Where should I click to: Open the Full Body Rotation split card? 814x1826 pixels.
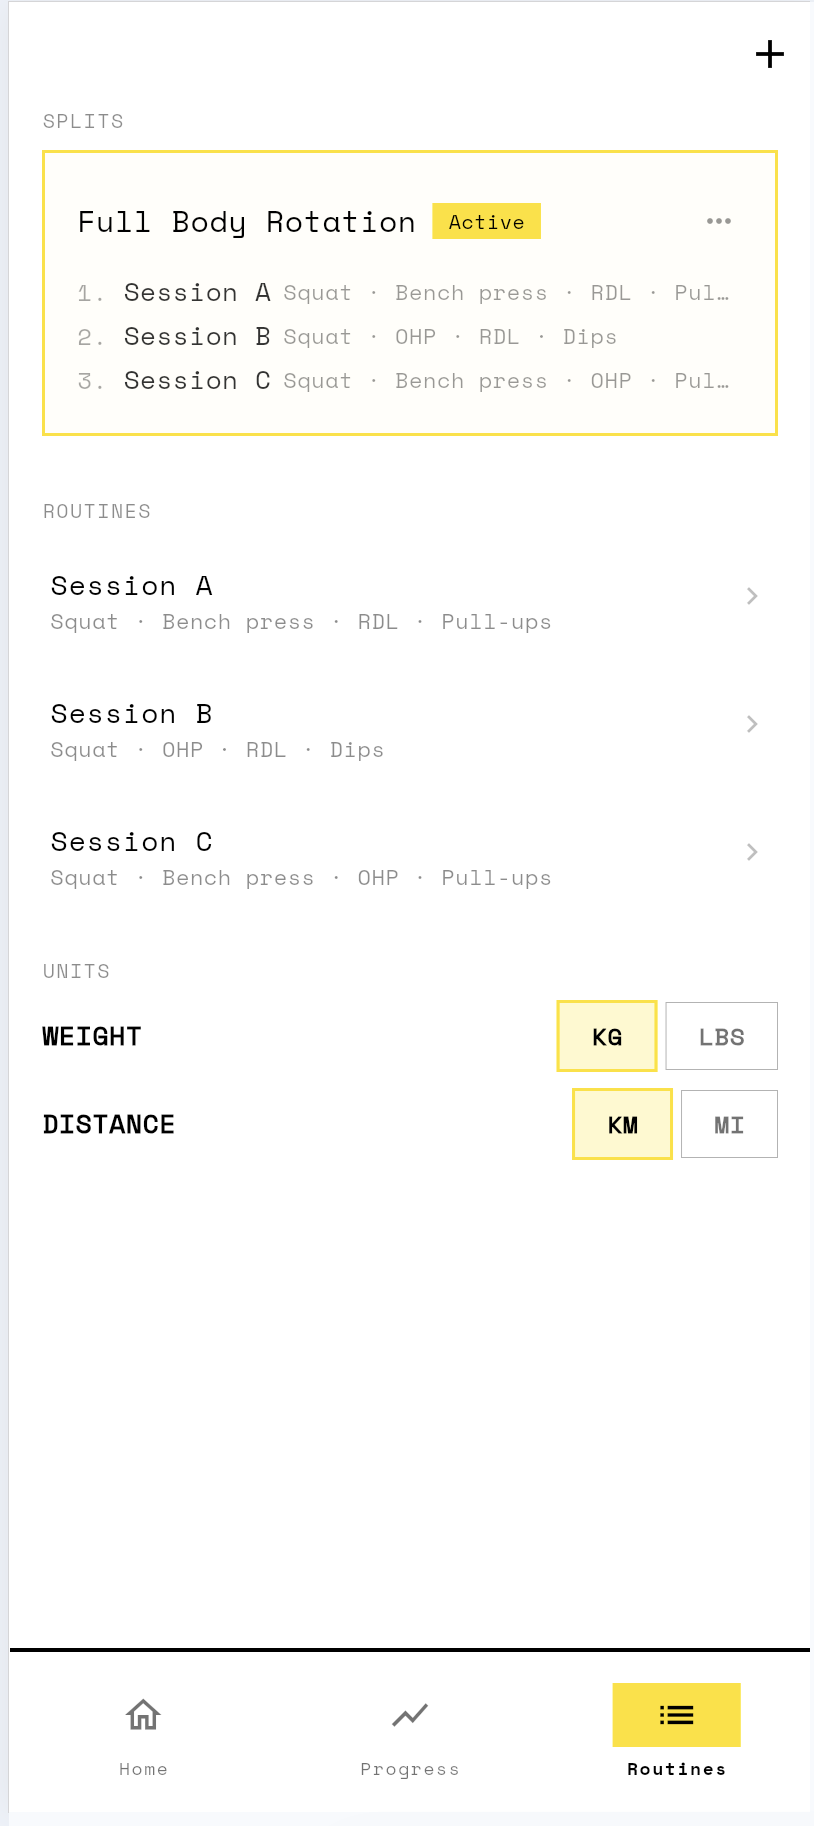coord(409,292)
